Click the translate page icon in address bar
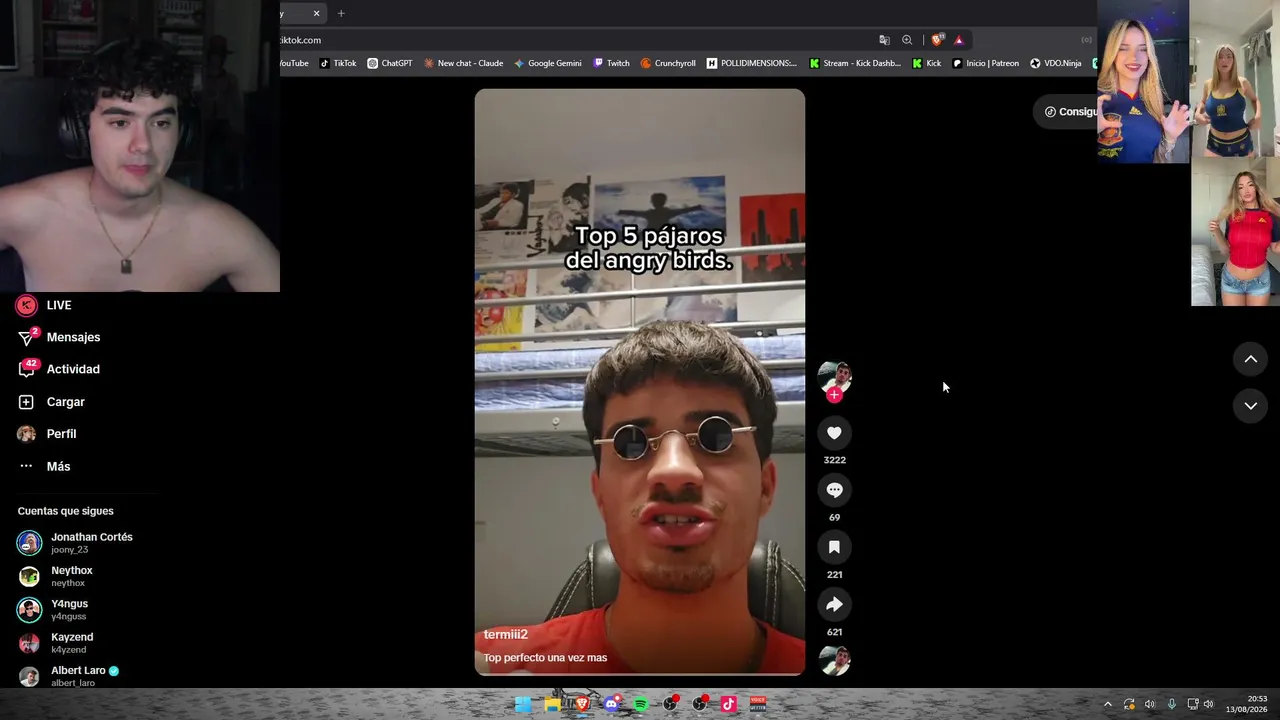 click(884, 40)
